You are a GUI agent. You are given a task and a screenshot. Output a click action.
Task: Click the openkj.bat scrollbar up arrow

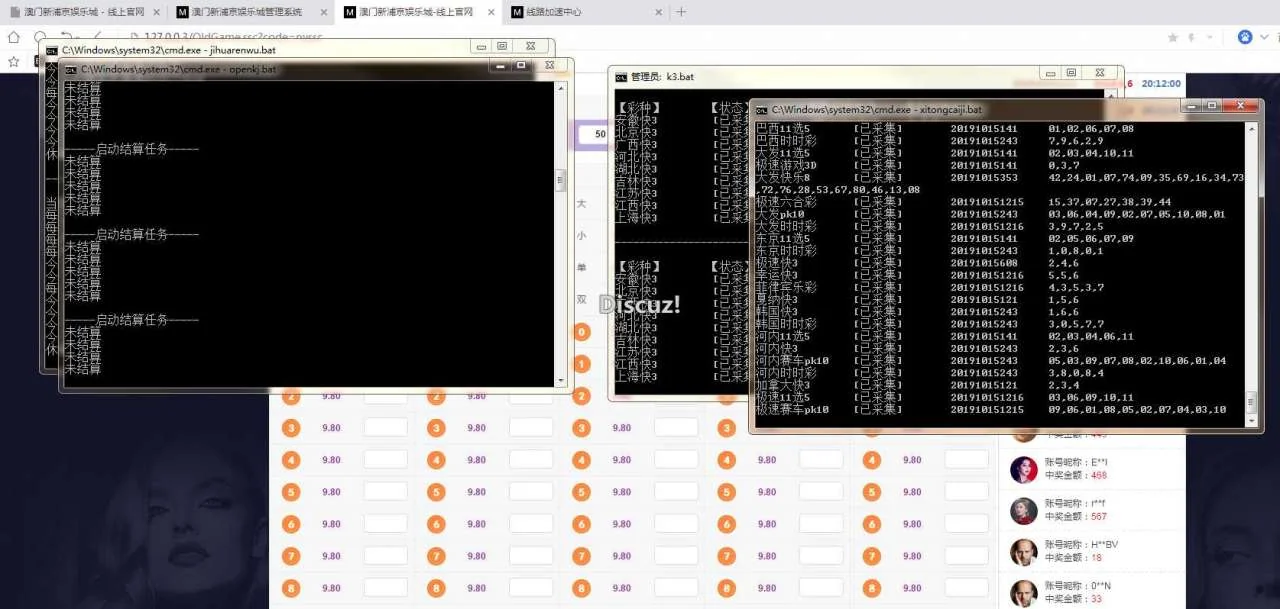click(561, 88)
